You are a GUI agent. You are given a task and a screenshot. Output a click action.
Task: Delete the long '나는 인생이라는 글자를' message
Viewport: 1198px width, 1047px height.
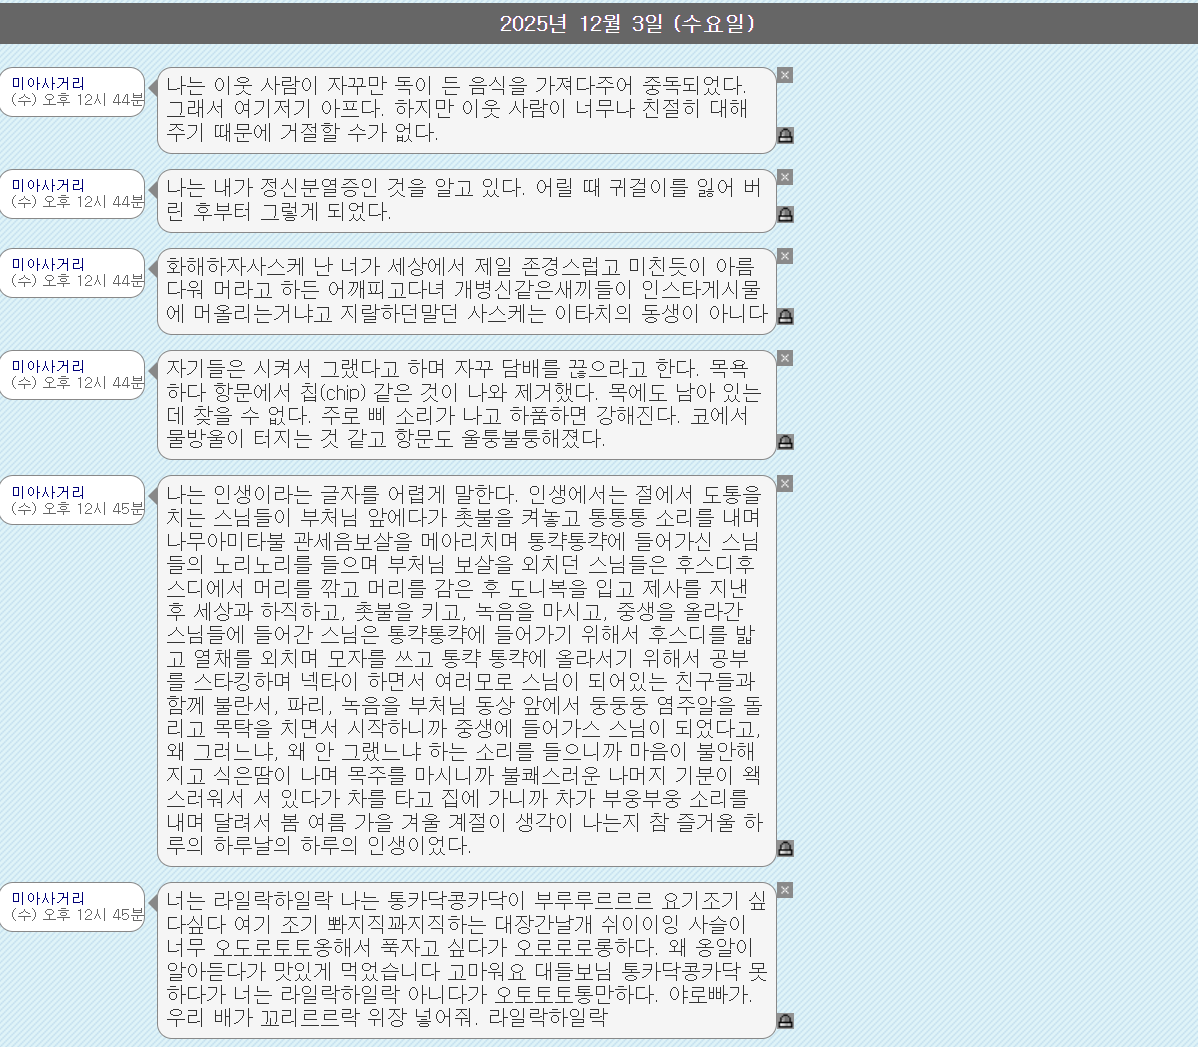click(x=785, y=484)
